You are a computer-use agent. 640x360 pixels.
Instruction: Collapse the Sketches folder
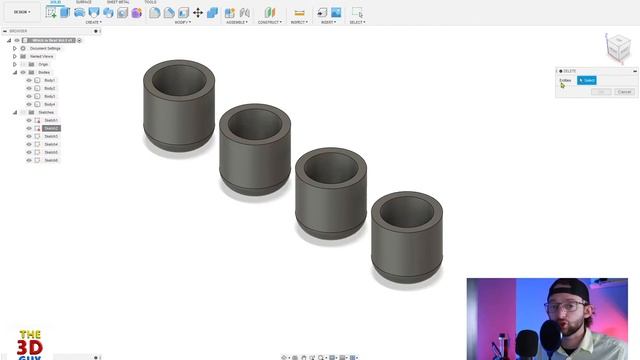(15, 112)
